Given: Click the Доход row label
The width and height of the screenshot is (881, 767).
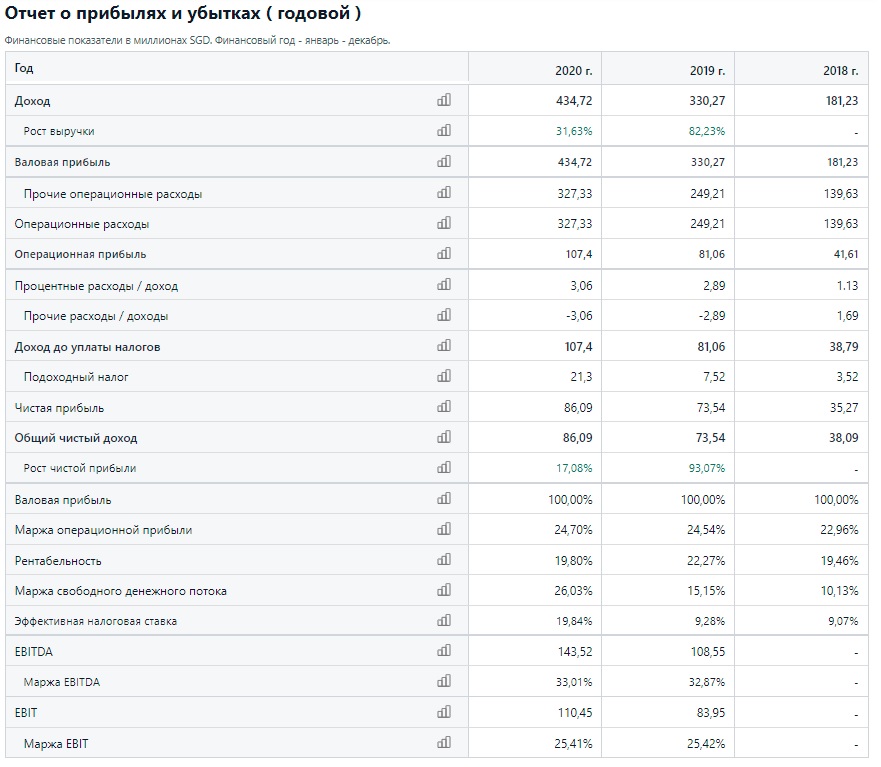Looking at the screenshot, I should 33,101.
